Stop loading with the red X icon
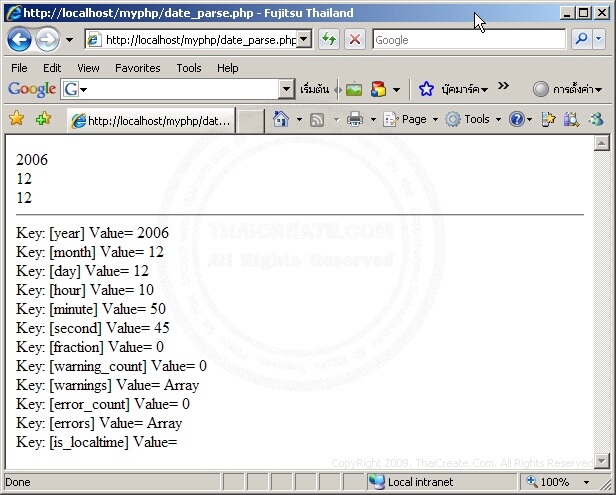 (355, 39)
